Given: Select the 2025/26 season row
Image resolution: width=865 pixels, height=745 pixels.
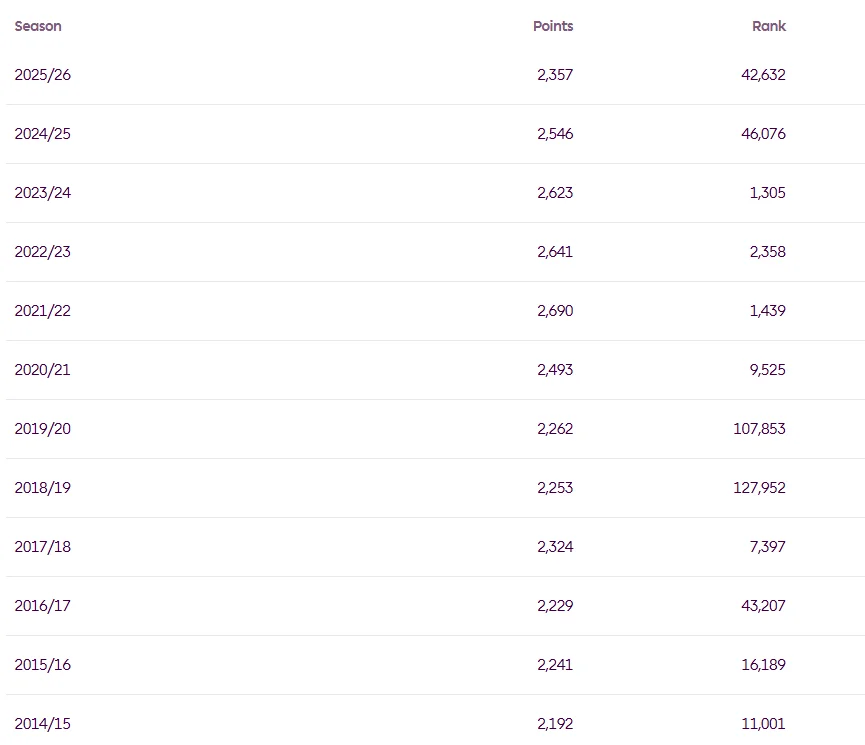Looking at the screenshot, I should [x=435, y=74].
